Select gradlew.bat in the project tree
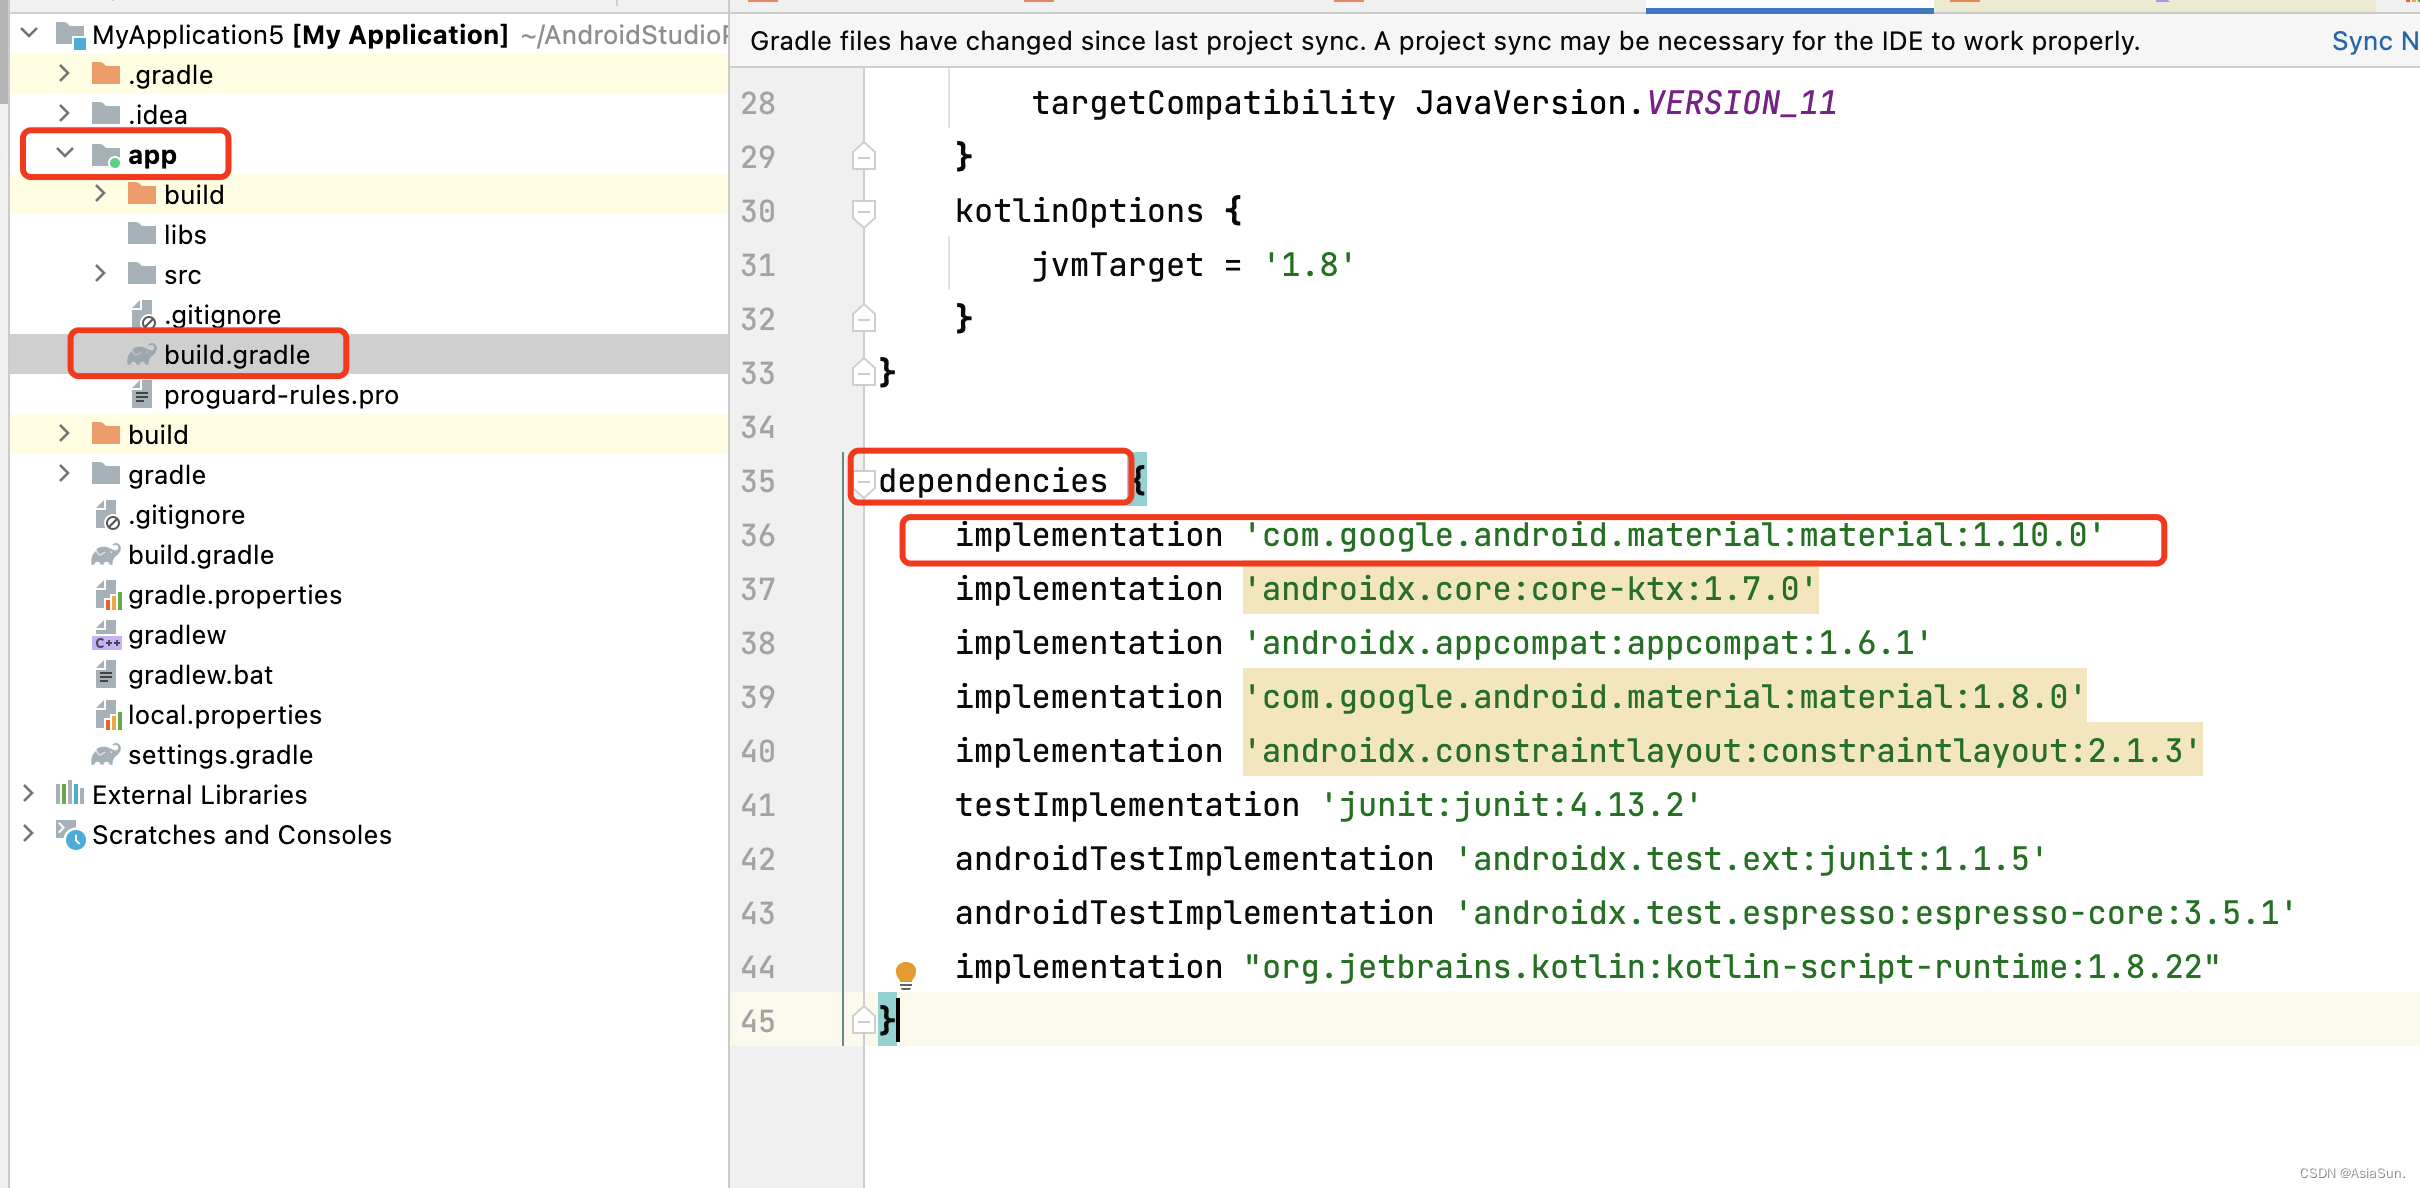 (201, 675)
